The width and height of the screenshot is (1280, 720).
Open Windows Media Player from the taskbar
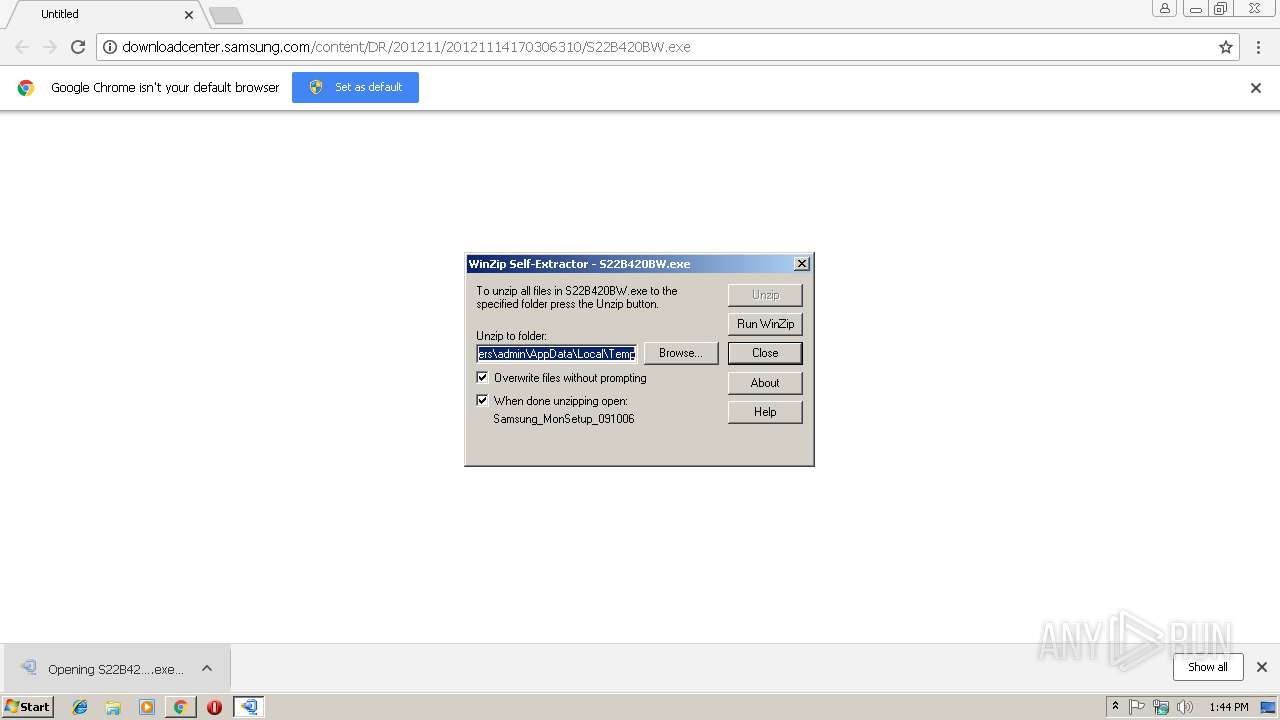point(147,707)
